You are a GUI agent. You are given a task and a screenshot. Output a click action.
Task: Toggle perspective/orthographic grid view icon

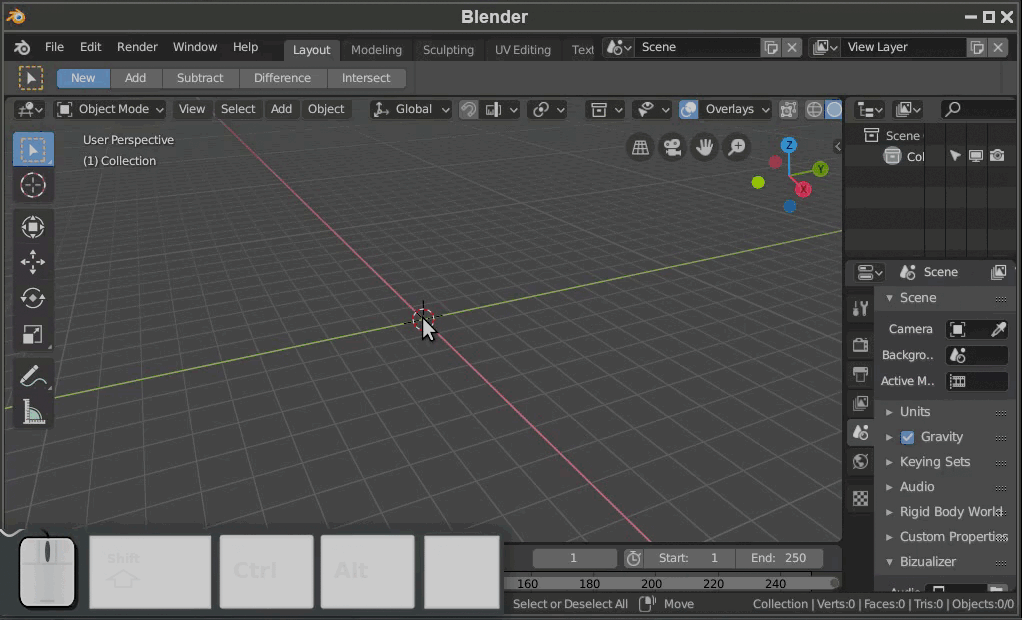pyautogui.click(x=640, y=147)
